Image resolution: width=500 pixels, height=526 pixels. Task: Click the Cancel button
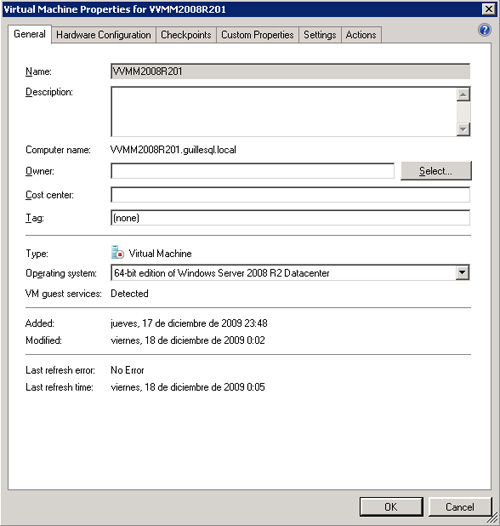tap(460, 507)
